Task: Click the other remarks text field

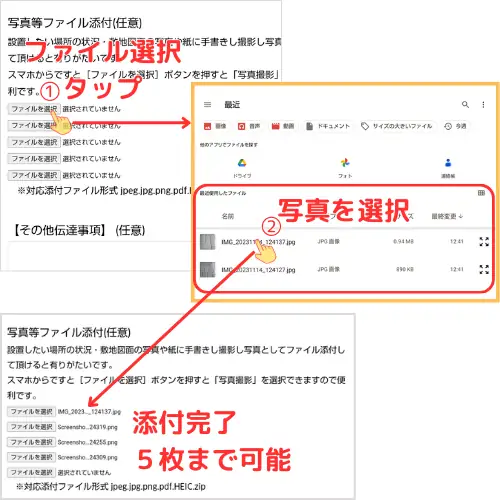Action: [100, 255]
